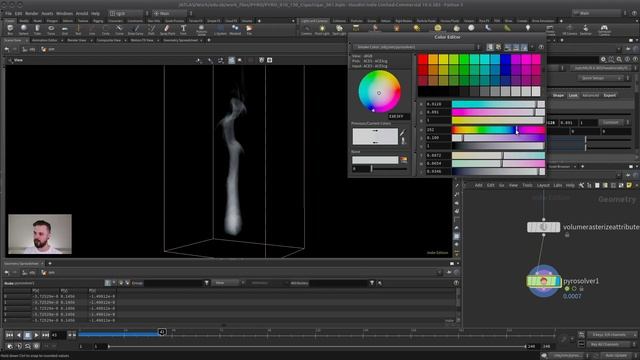Click the parameter pane gear icon
640x360 pixels.
click(x=603, y=60)
